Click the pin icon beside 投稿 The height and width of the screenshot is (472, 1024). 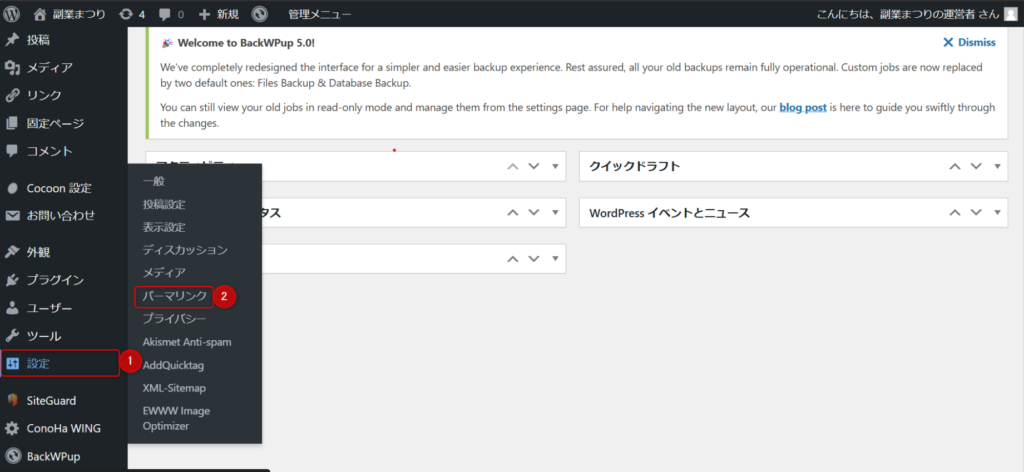12,40
